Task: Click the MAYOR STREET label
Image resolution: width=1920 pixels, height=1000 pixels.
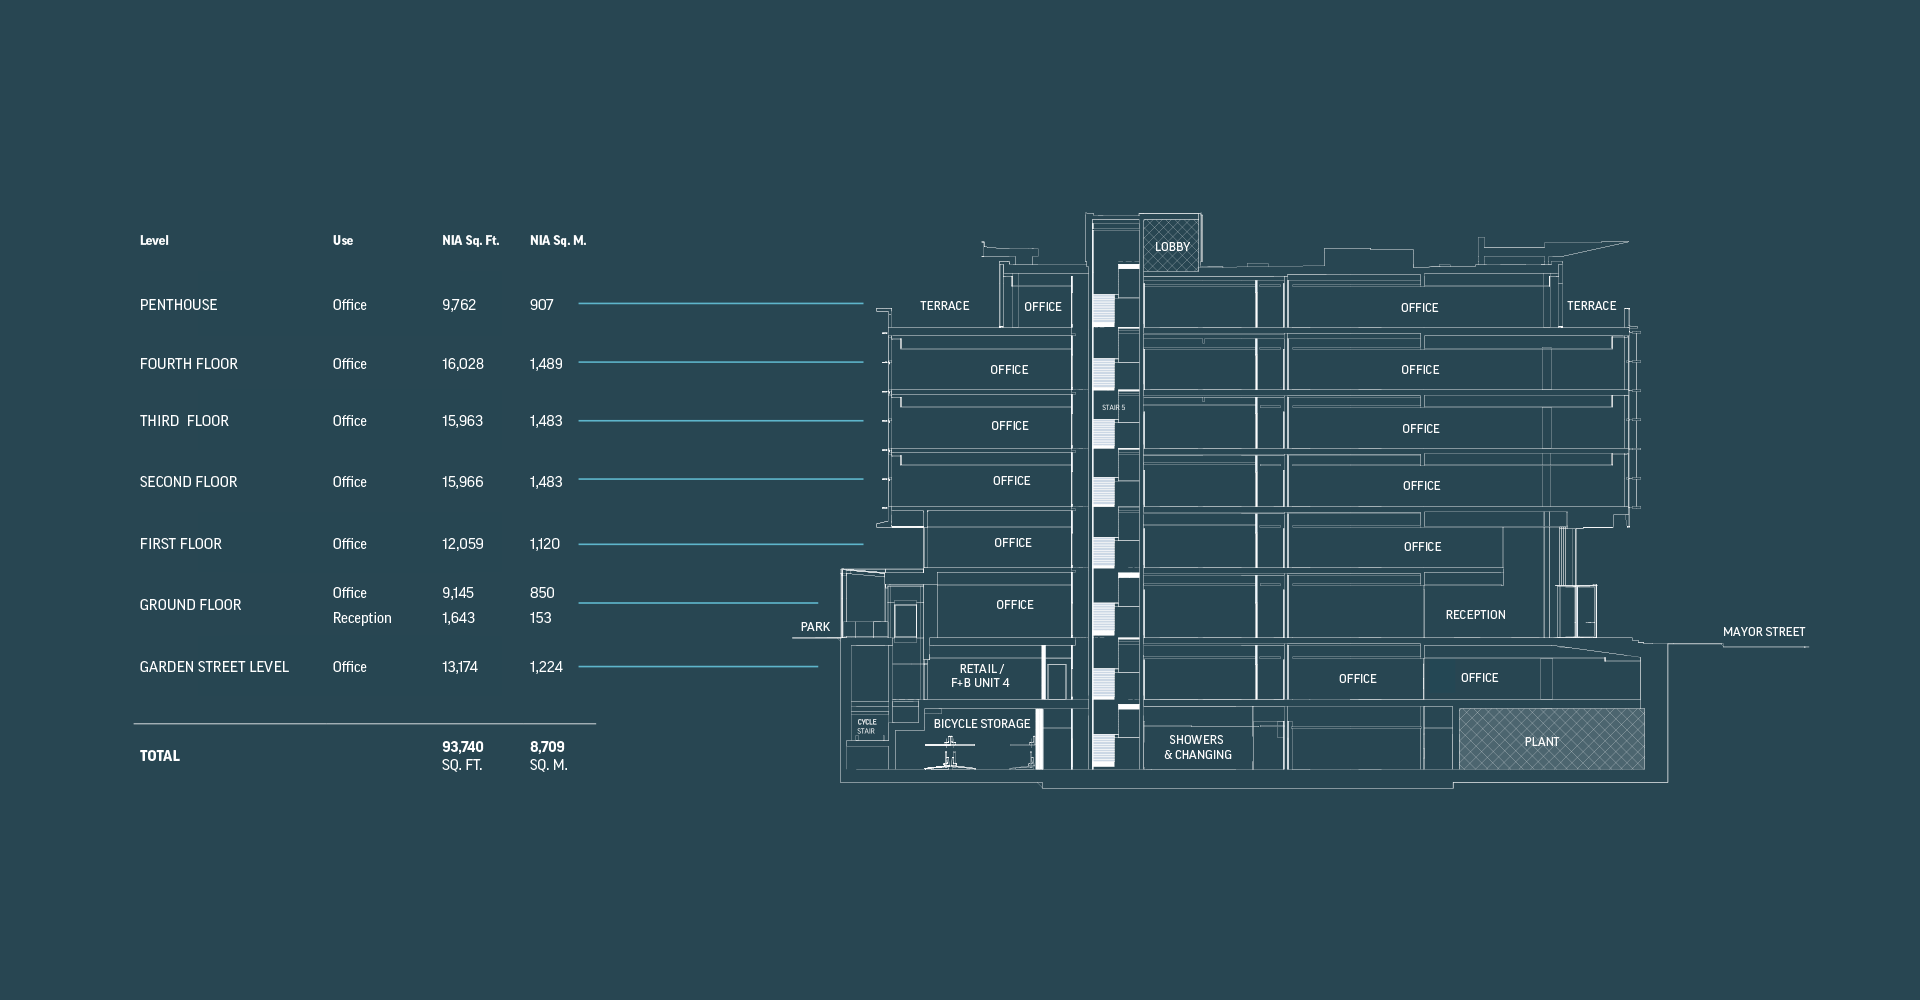Action: click(1763, 632)
